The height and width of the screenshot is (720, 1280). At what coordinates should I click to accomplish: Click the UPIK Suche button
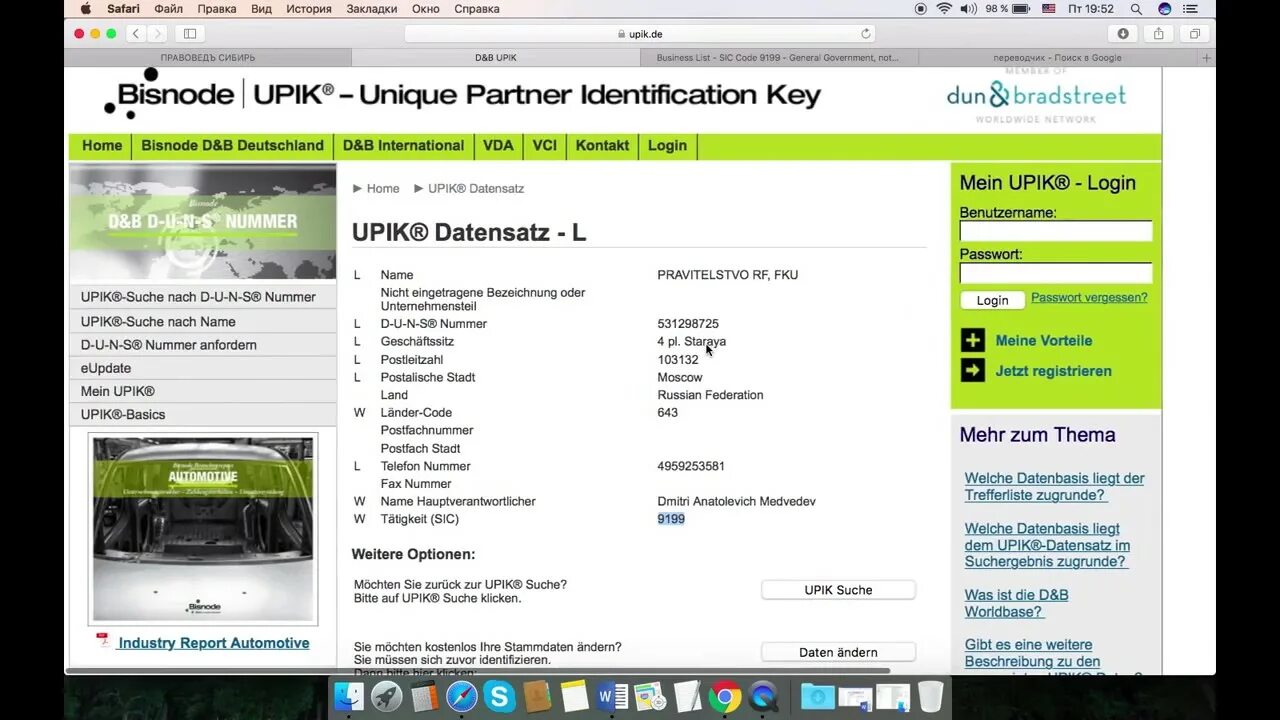pyautogui.click(x=838, y=590)
